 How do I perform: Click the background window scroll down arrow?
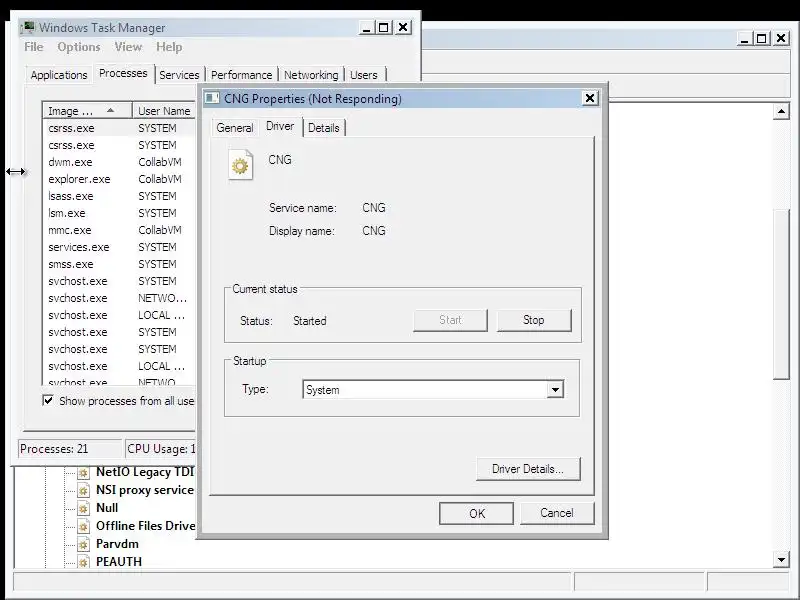pyautogui.click(x=781, y=560)
